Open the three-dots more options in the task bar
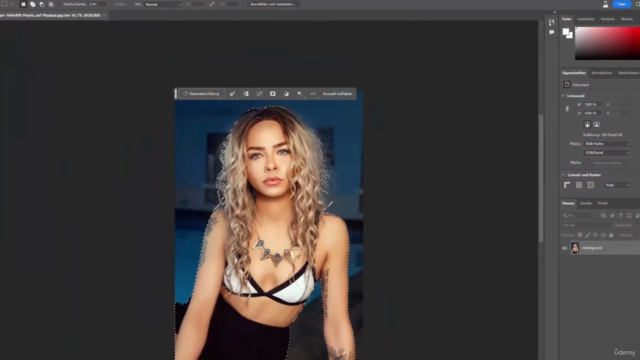This screenshot has height=360, width=640. (313, 94)
